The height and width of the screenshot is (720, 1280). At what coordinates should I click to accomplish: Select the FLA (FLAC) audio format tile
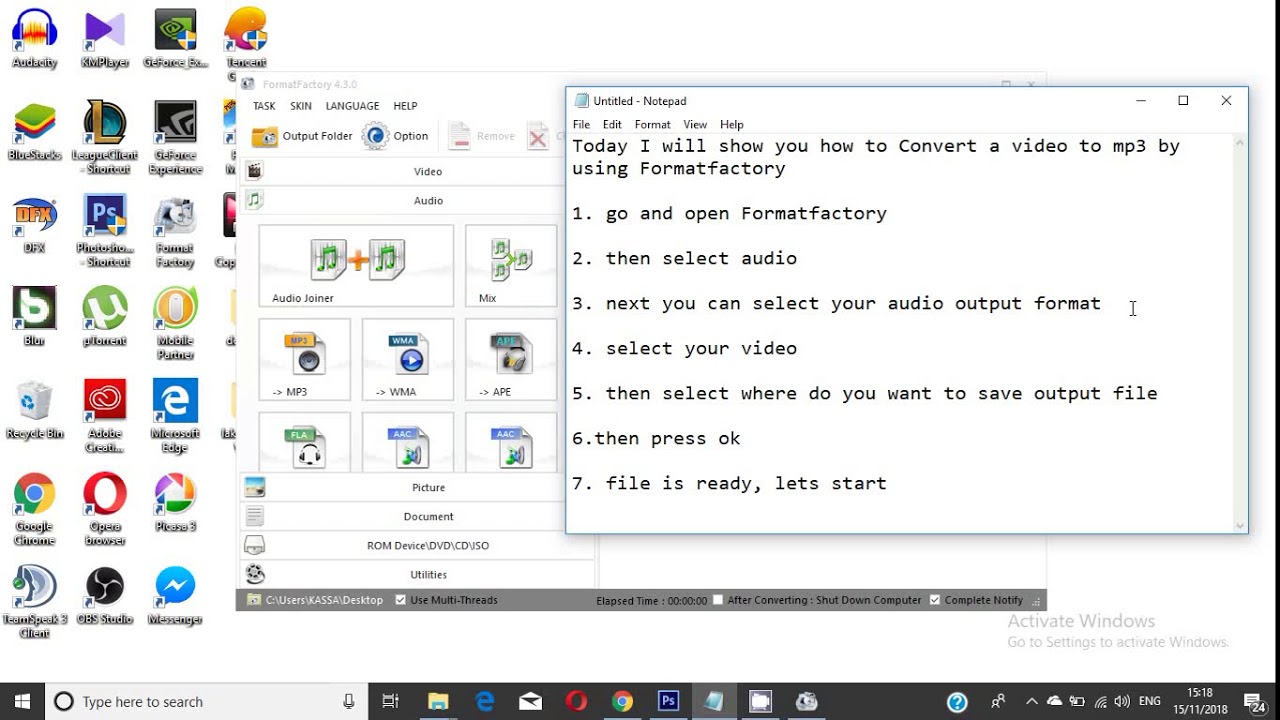304,442
